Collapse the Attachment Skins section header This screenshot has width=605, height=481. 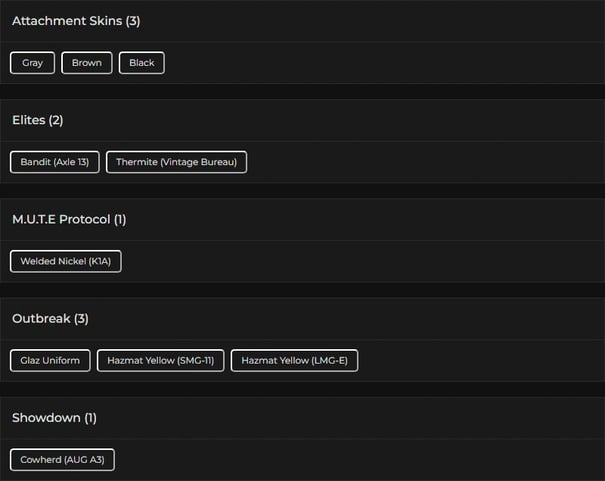click(x=68, y=21)
